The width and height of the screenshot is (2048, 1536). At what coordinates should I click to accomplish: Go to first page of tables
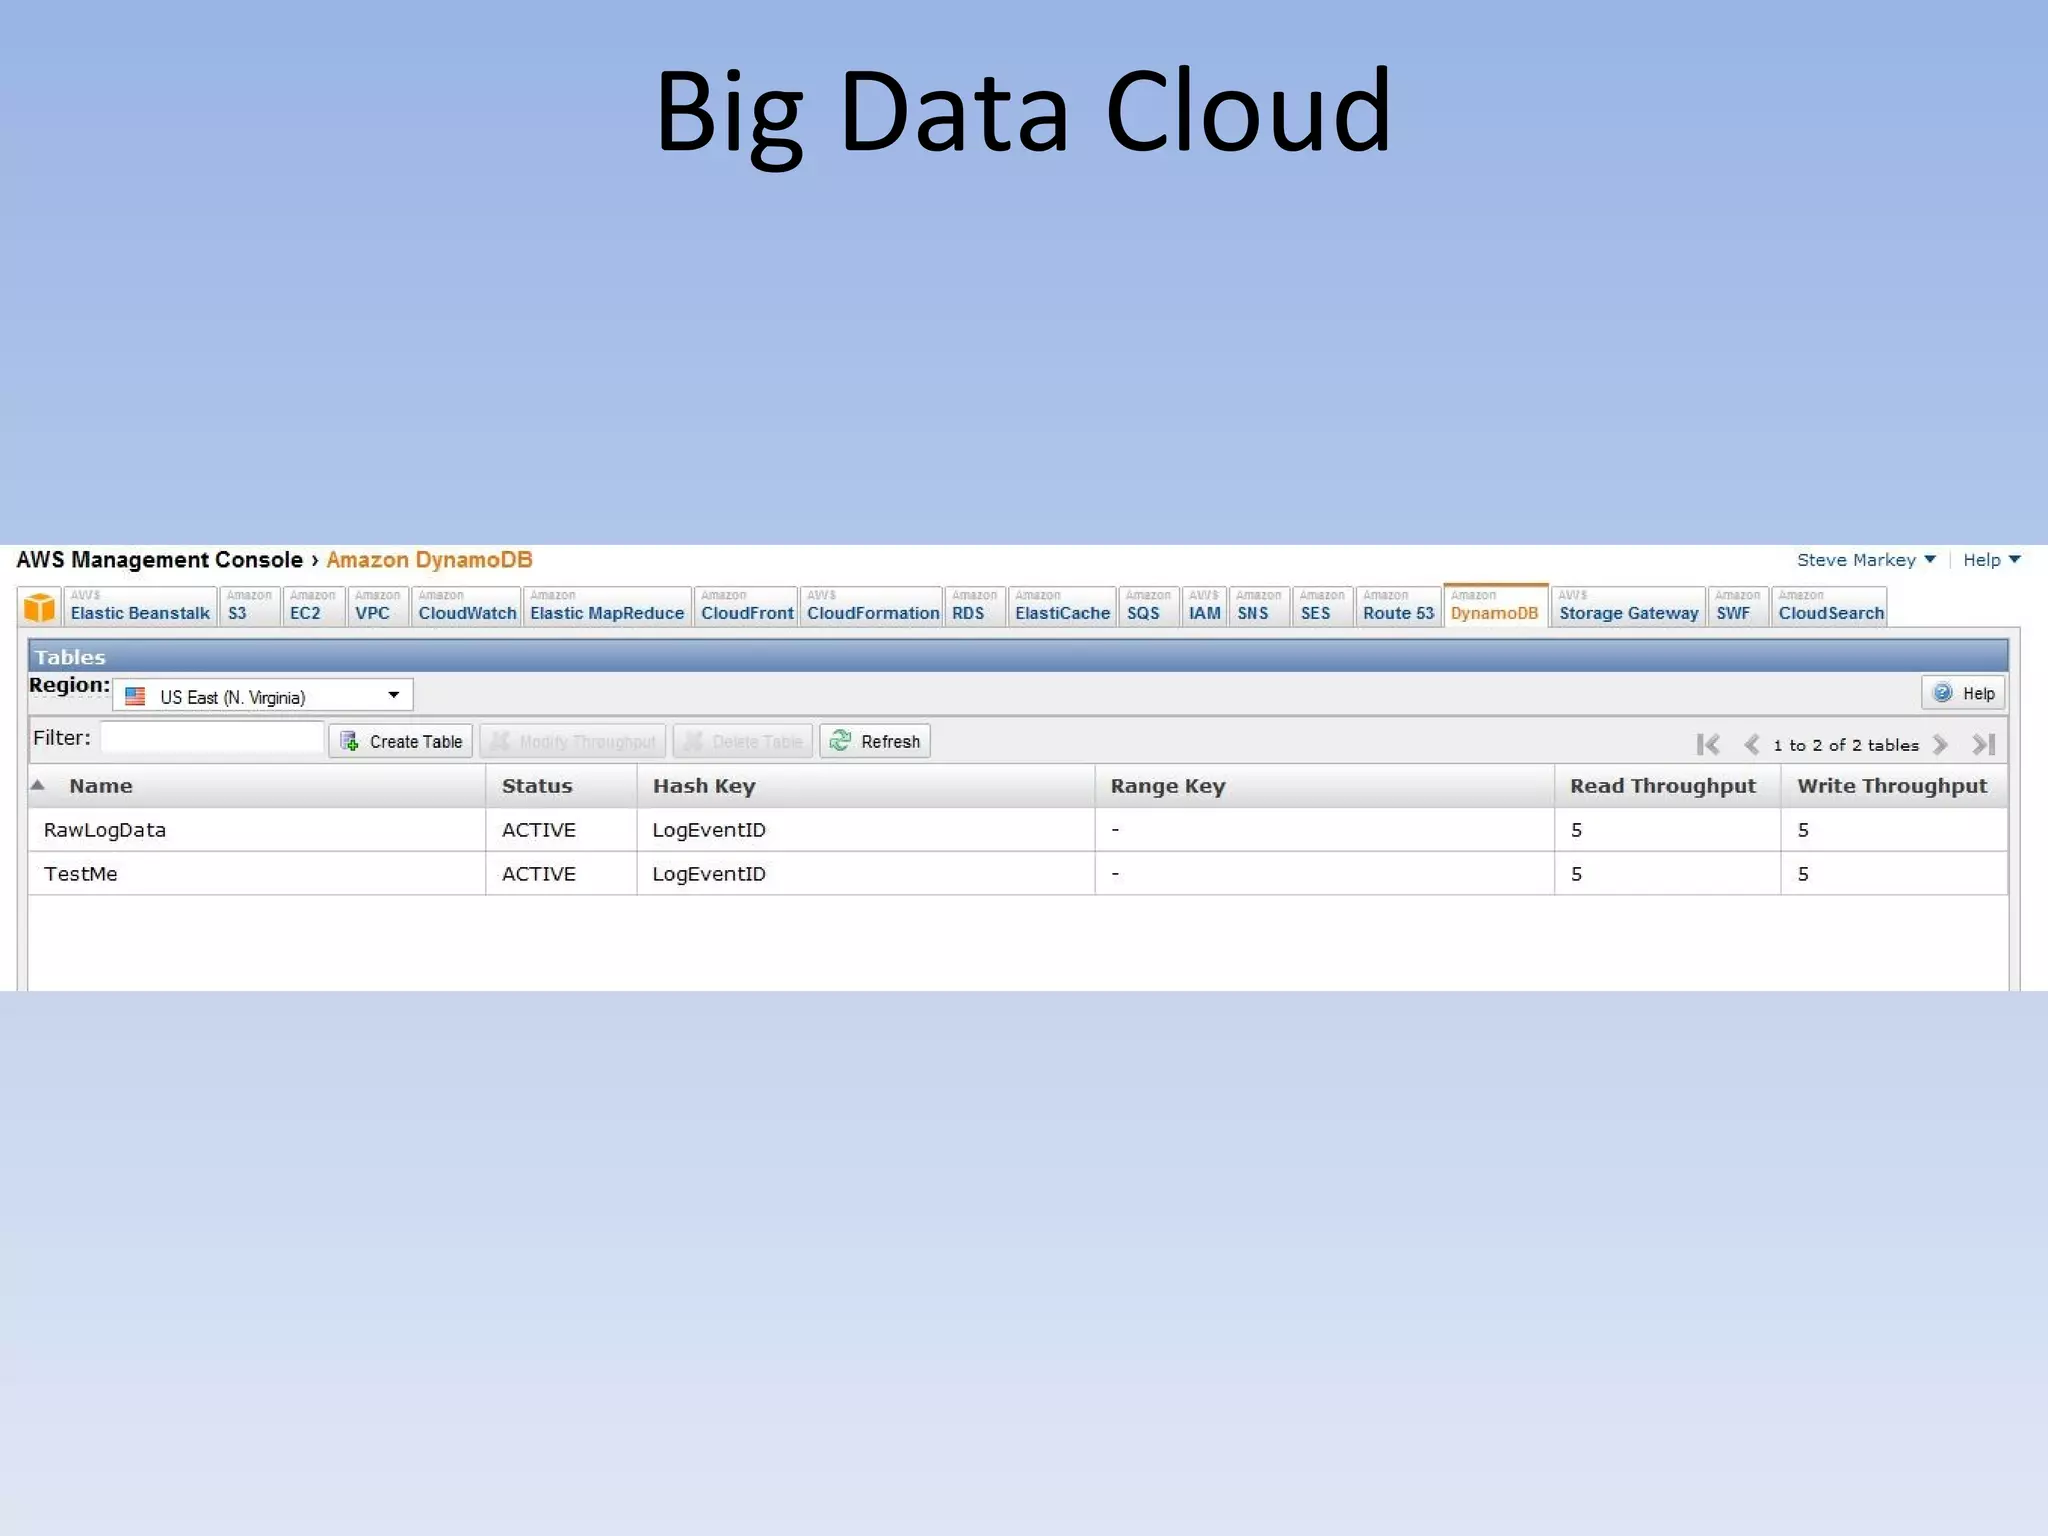[1708, 744]
